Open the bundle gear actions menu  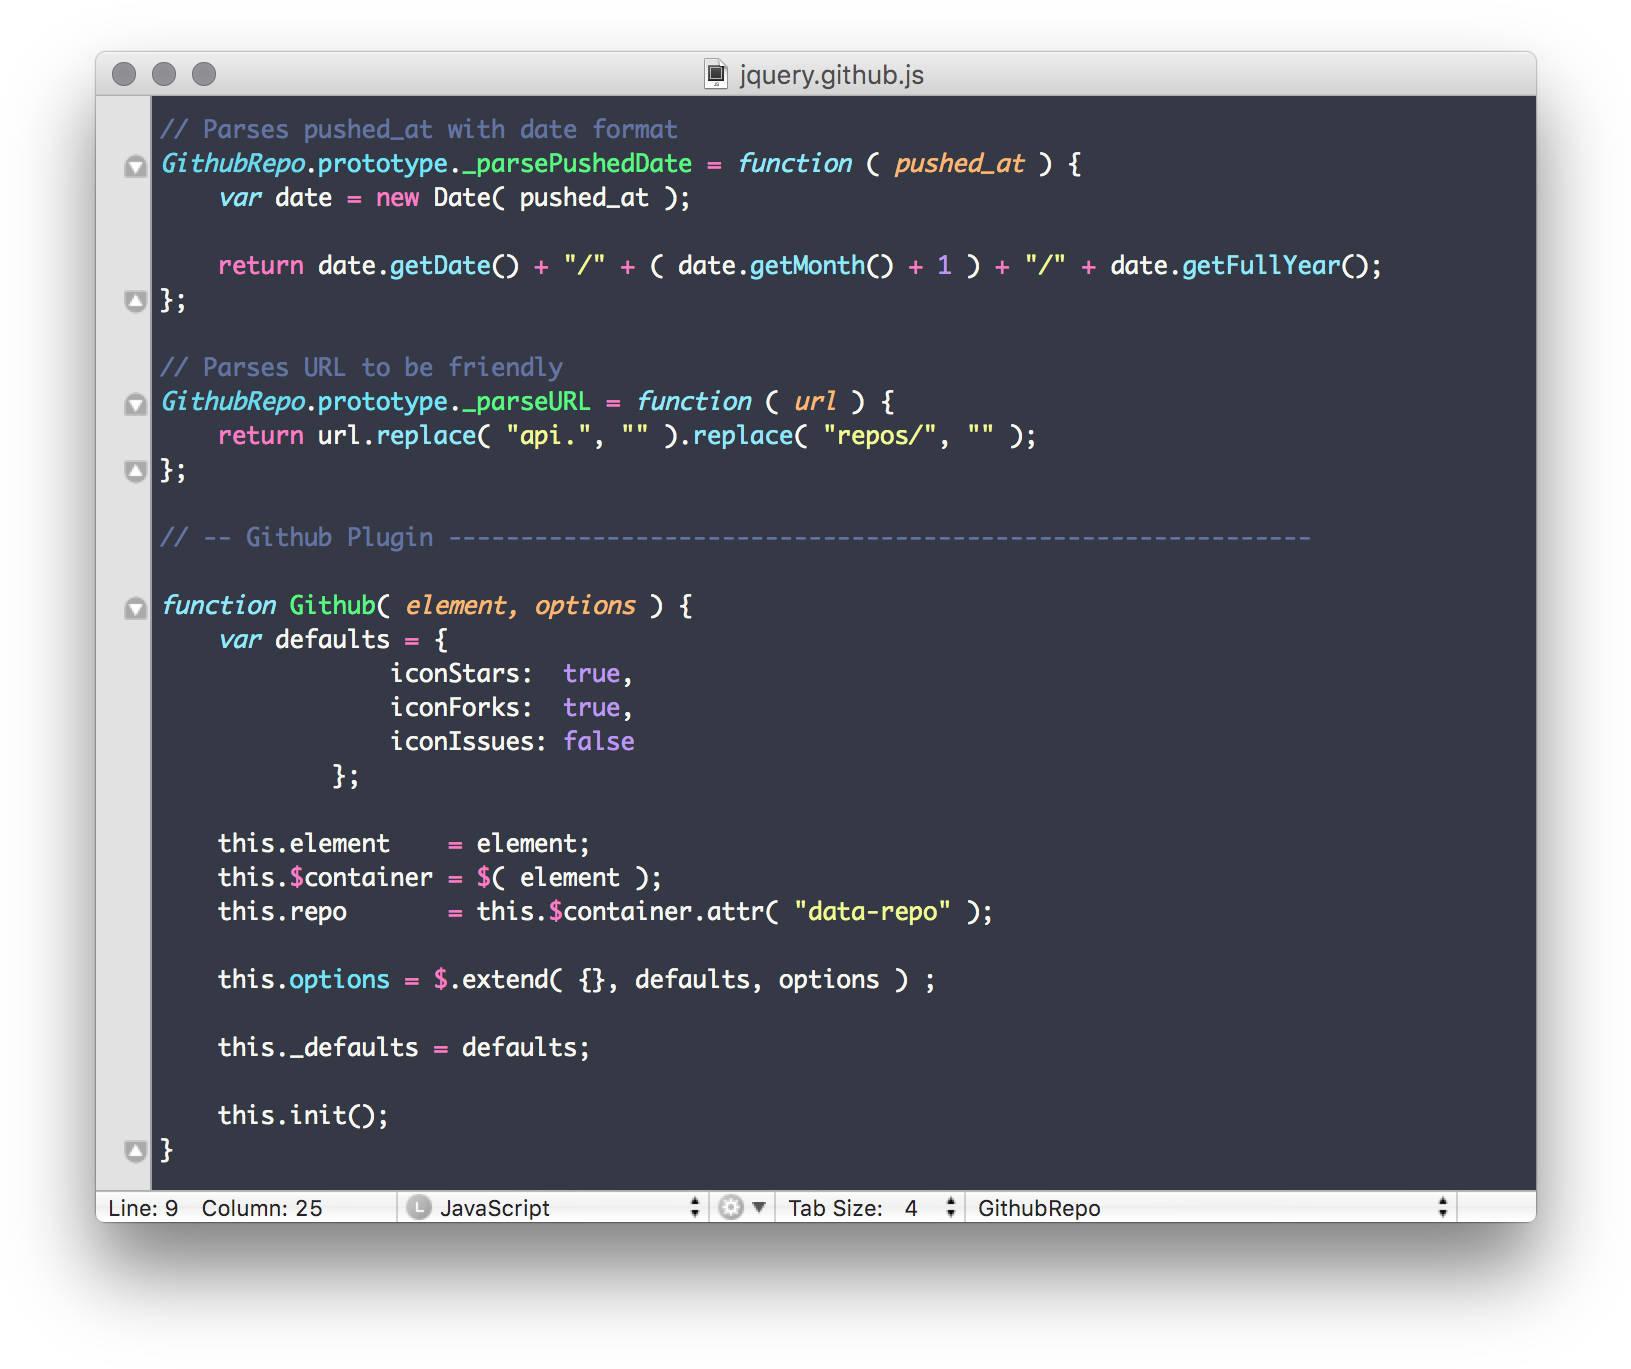(x=743, y=1208)
